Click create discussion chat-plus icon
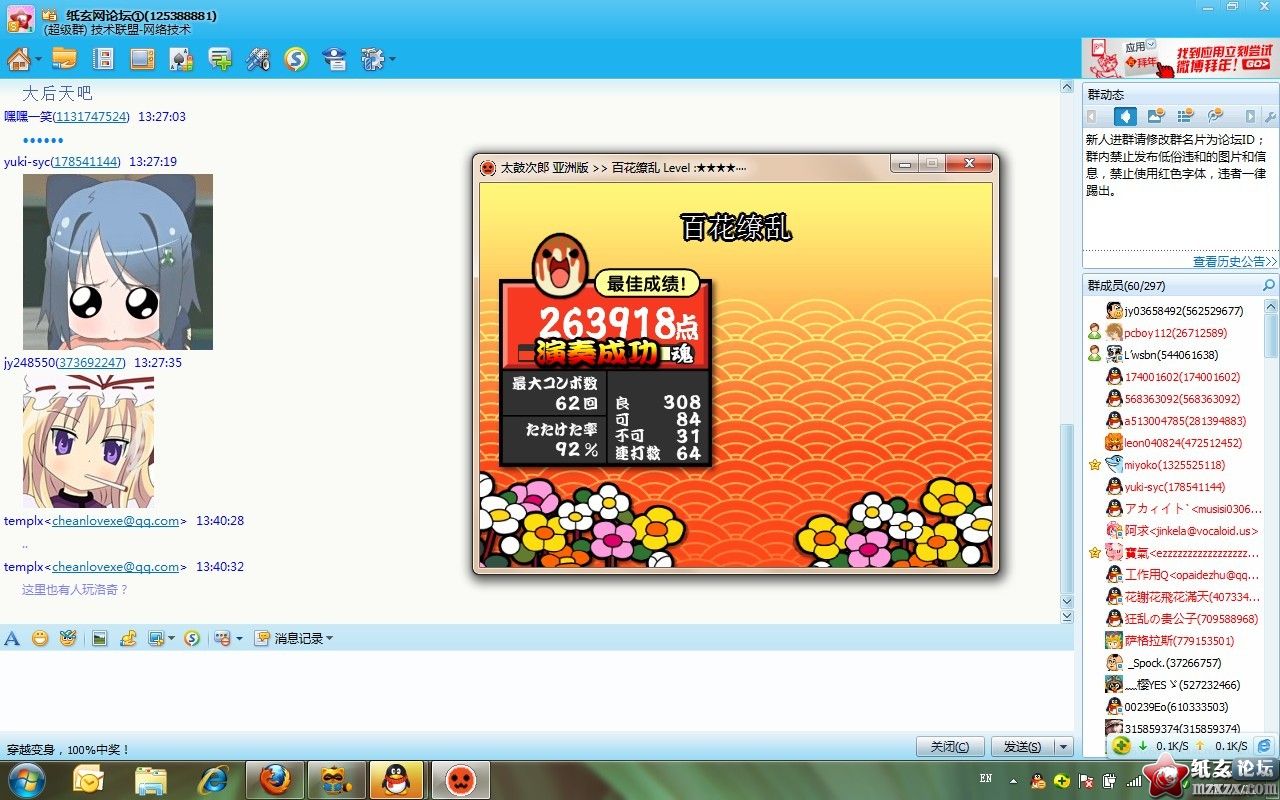1280x800 pixels. point(220,59)
